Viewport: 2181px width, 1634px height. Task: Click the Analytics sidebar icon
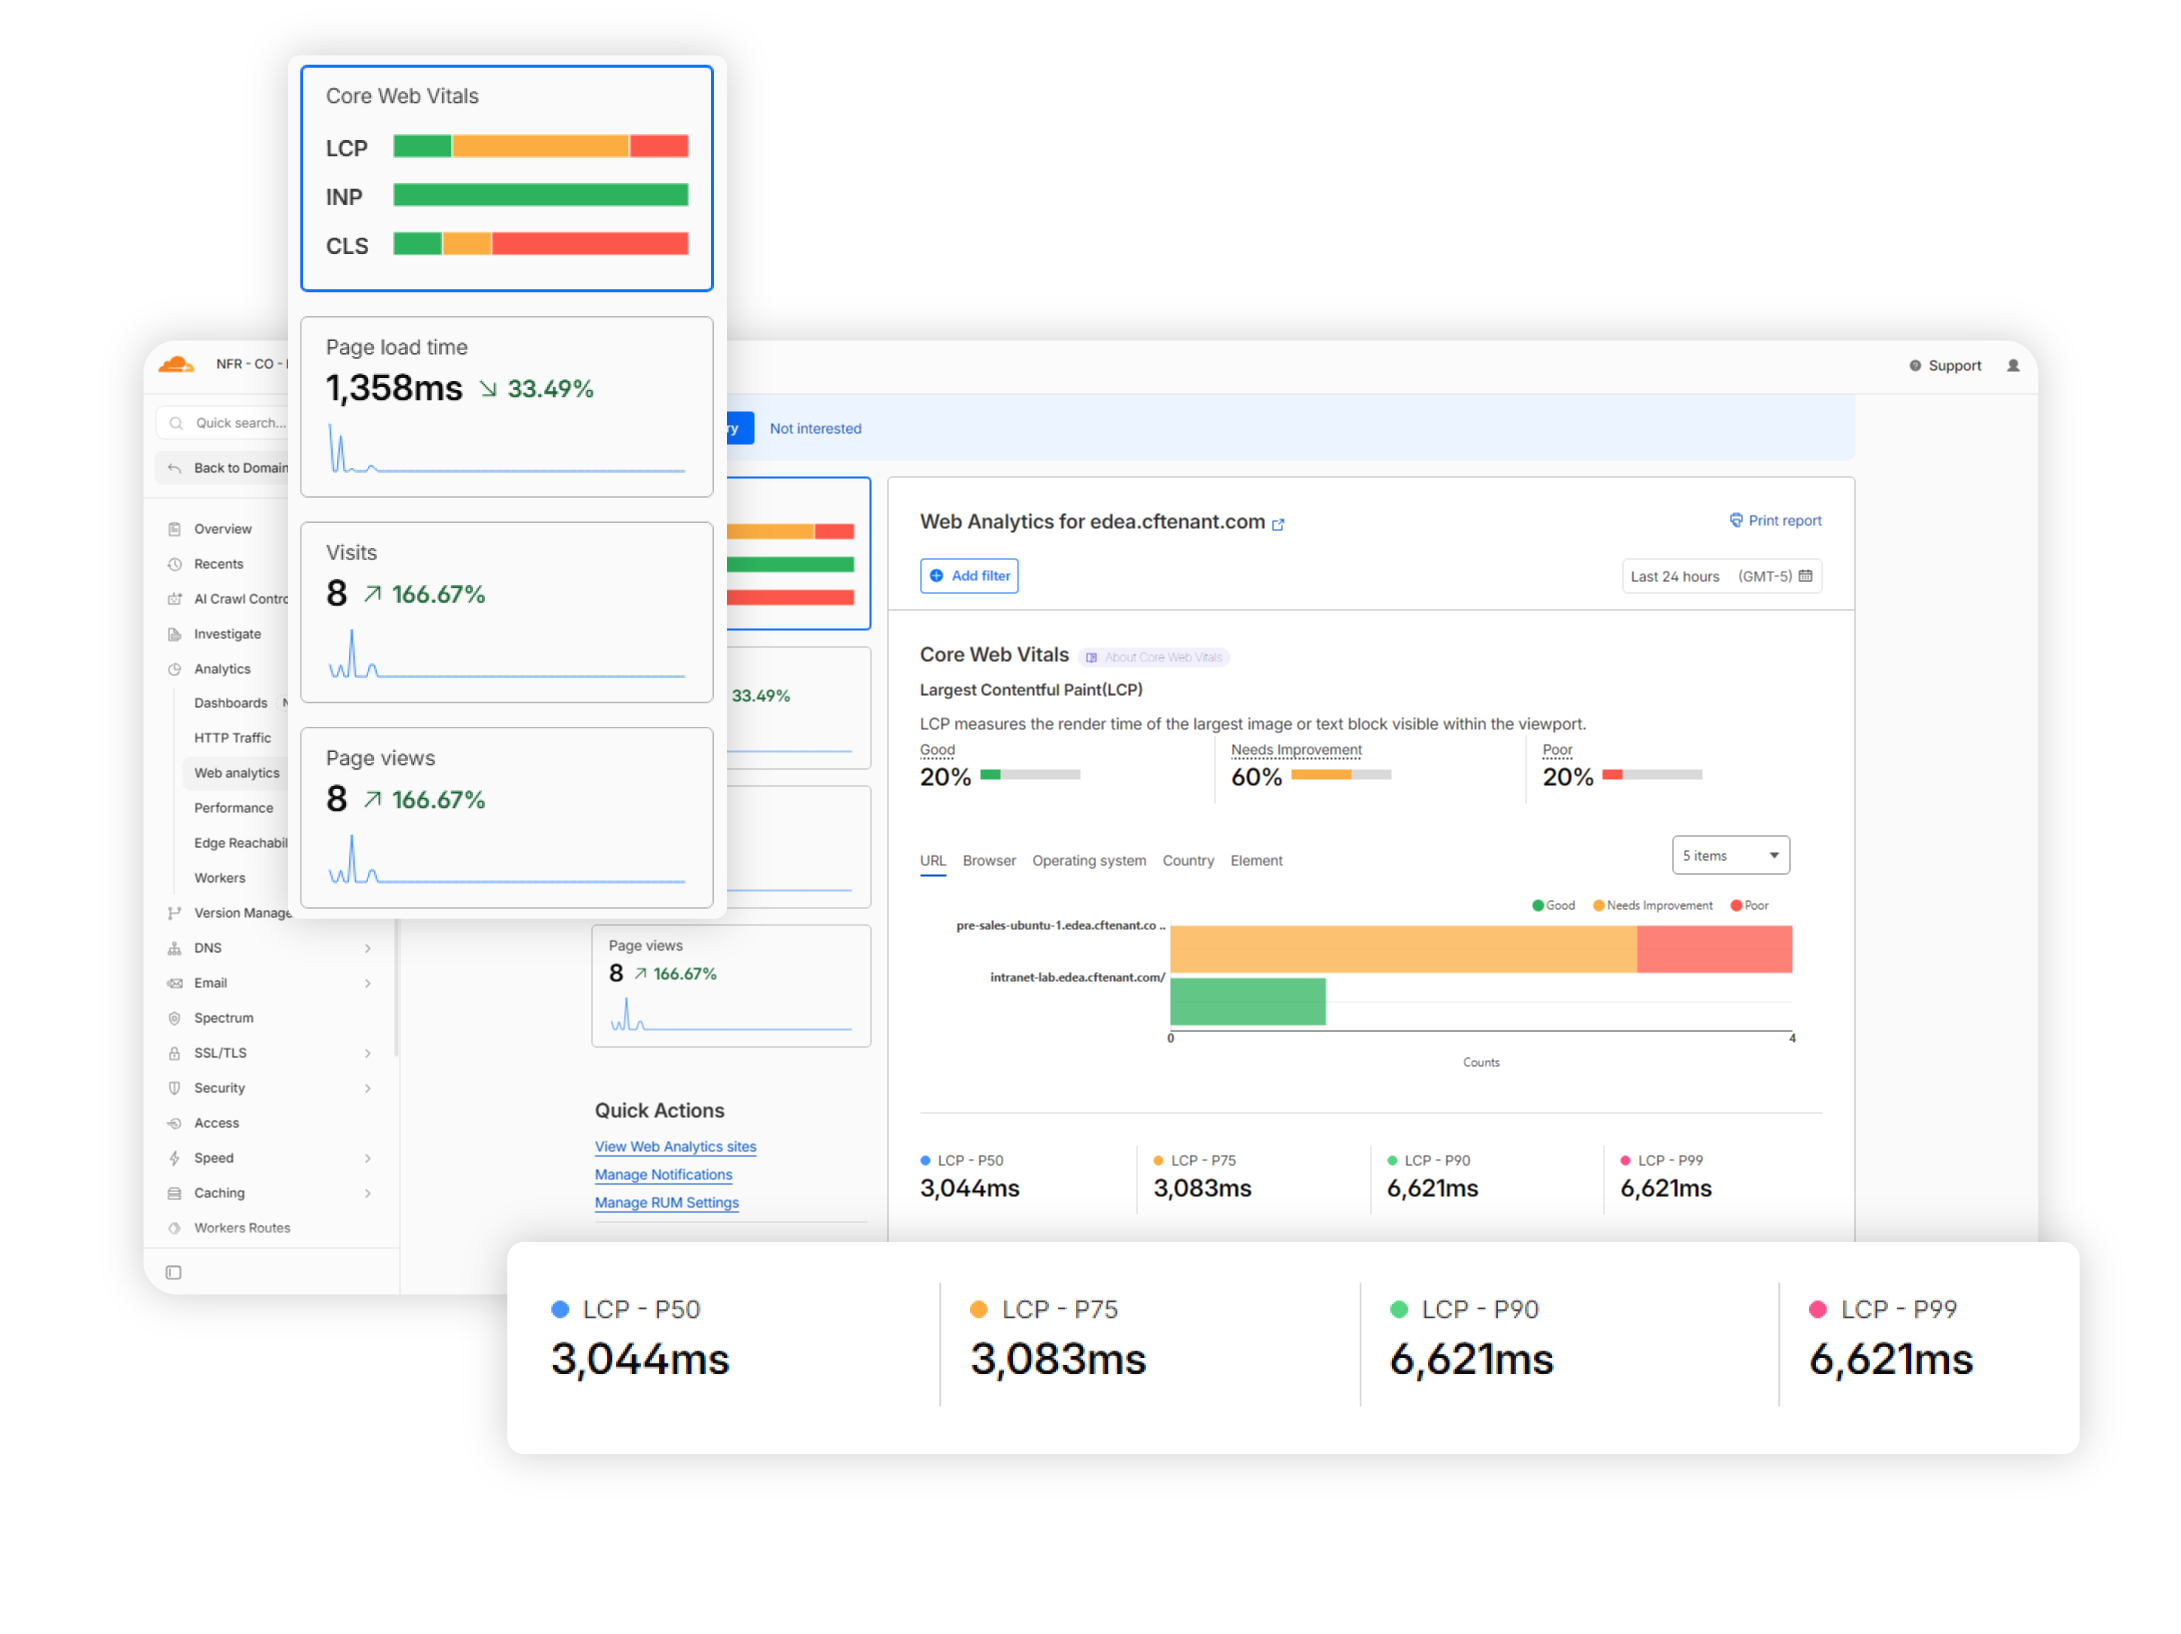click(x=174, y=669)
